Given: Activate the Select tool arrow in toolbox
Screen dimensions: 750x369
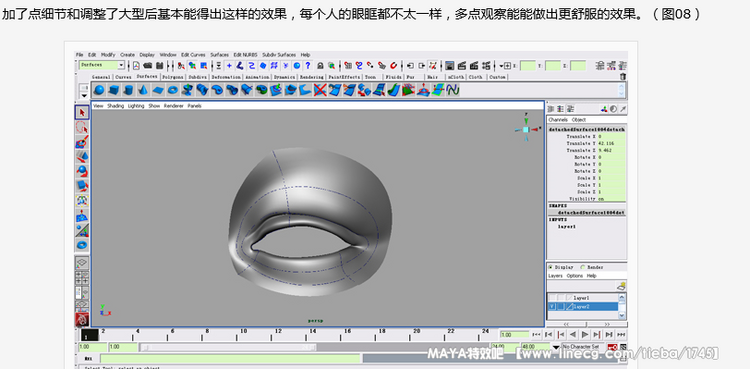Looking at the screenshot, I should click(x=82, y=112).
